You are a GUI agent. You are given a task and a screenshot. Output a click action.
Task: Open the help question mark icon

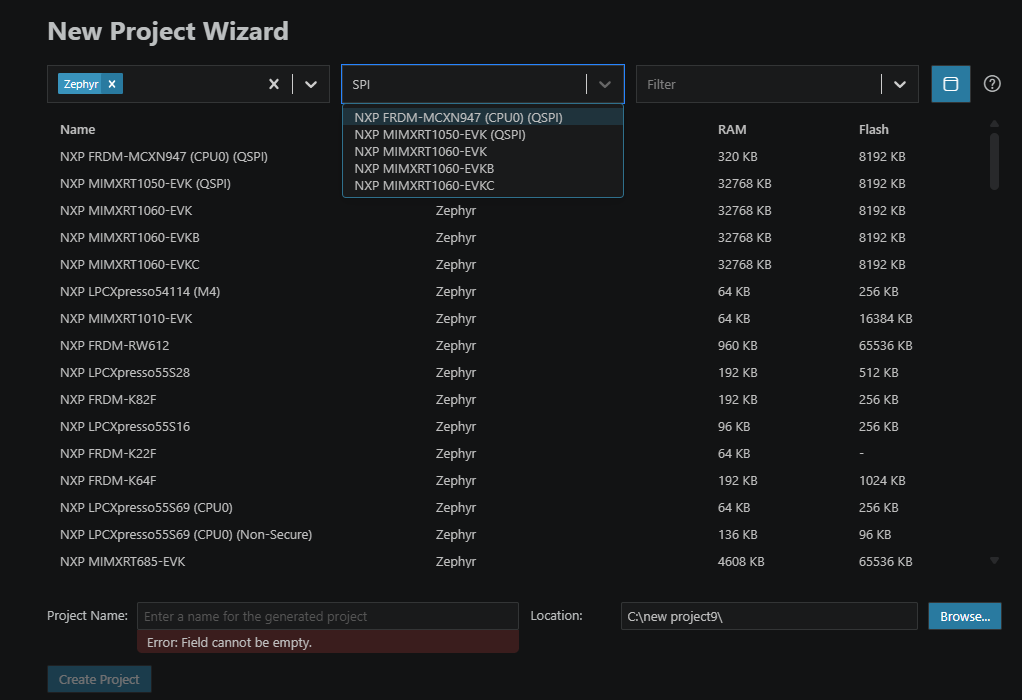(992, 84)
